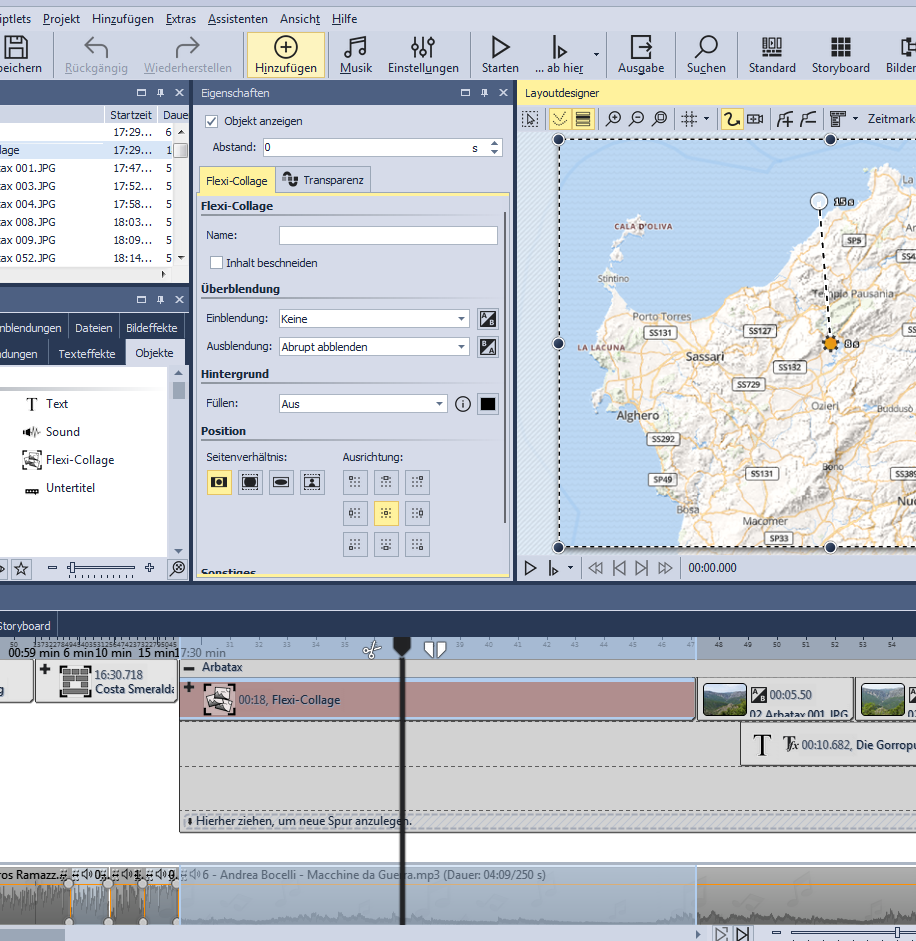This screenshot has height=941, width=916.
Task: Open the Ausblendung dropdown list
Action: [461, 347]
